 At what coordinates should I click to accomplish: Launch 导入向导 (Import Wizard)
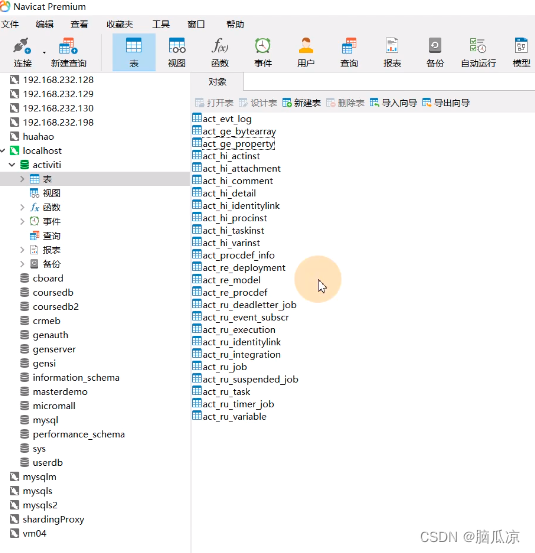pos(393,103)
